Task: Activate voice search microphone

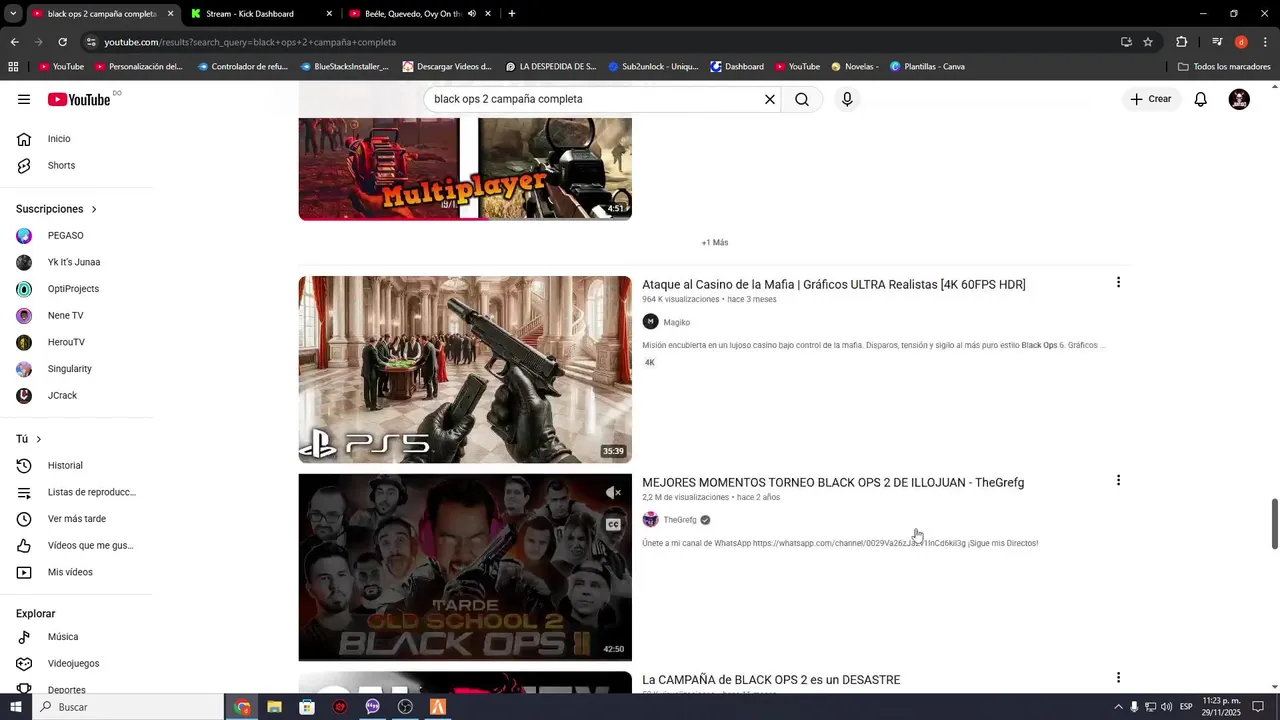Action: coord(847,99)
